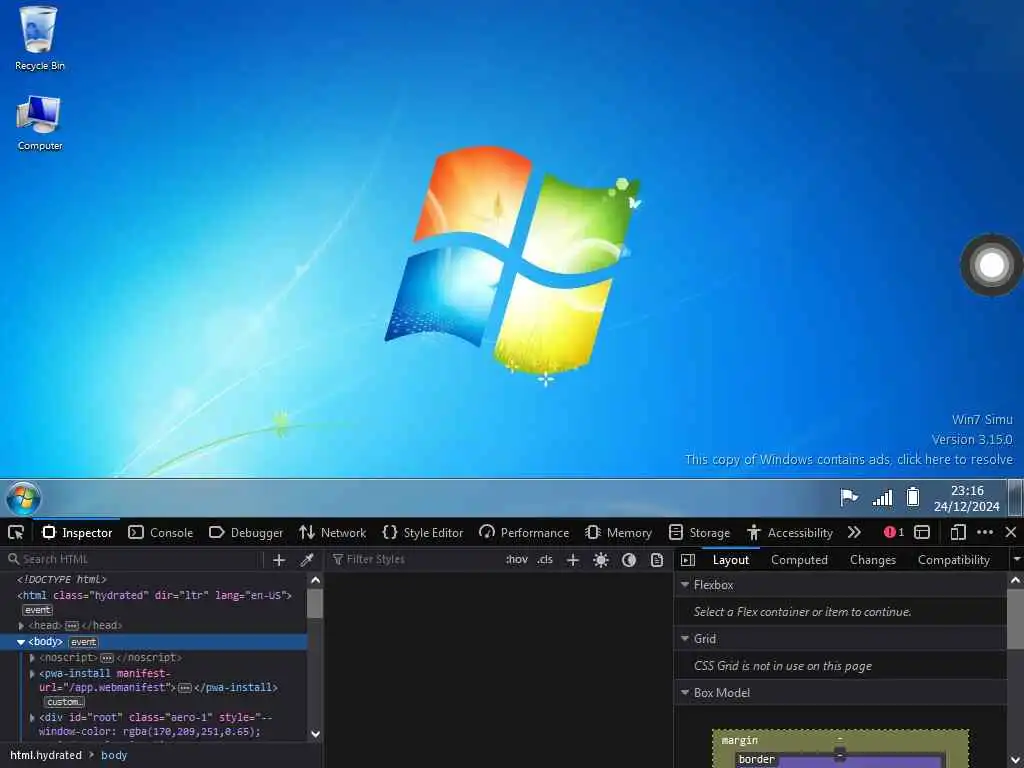
Task: Open the Storage tab
Action: [x=699, y=533]
